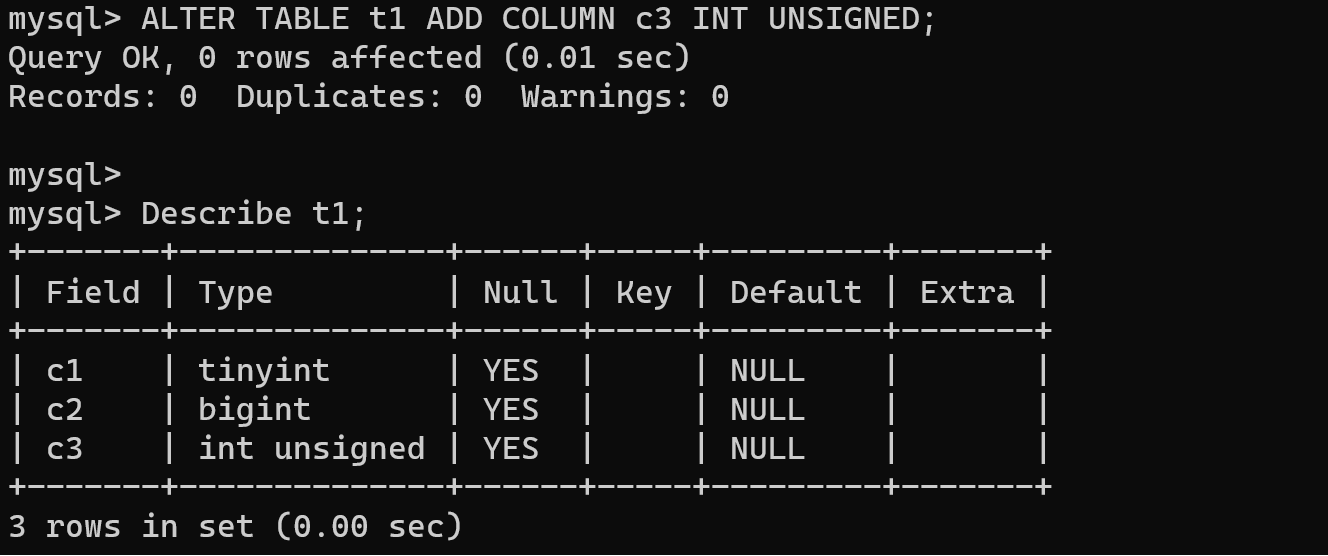Click the c3 field name

coord(64,449)
